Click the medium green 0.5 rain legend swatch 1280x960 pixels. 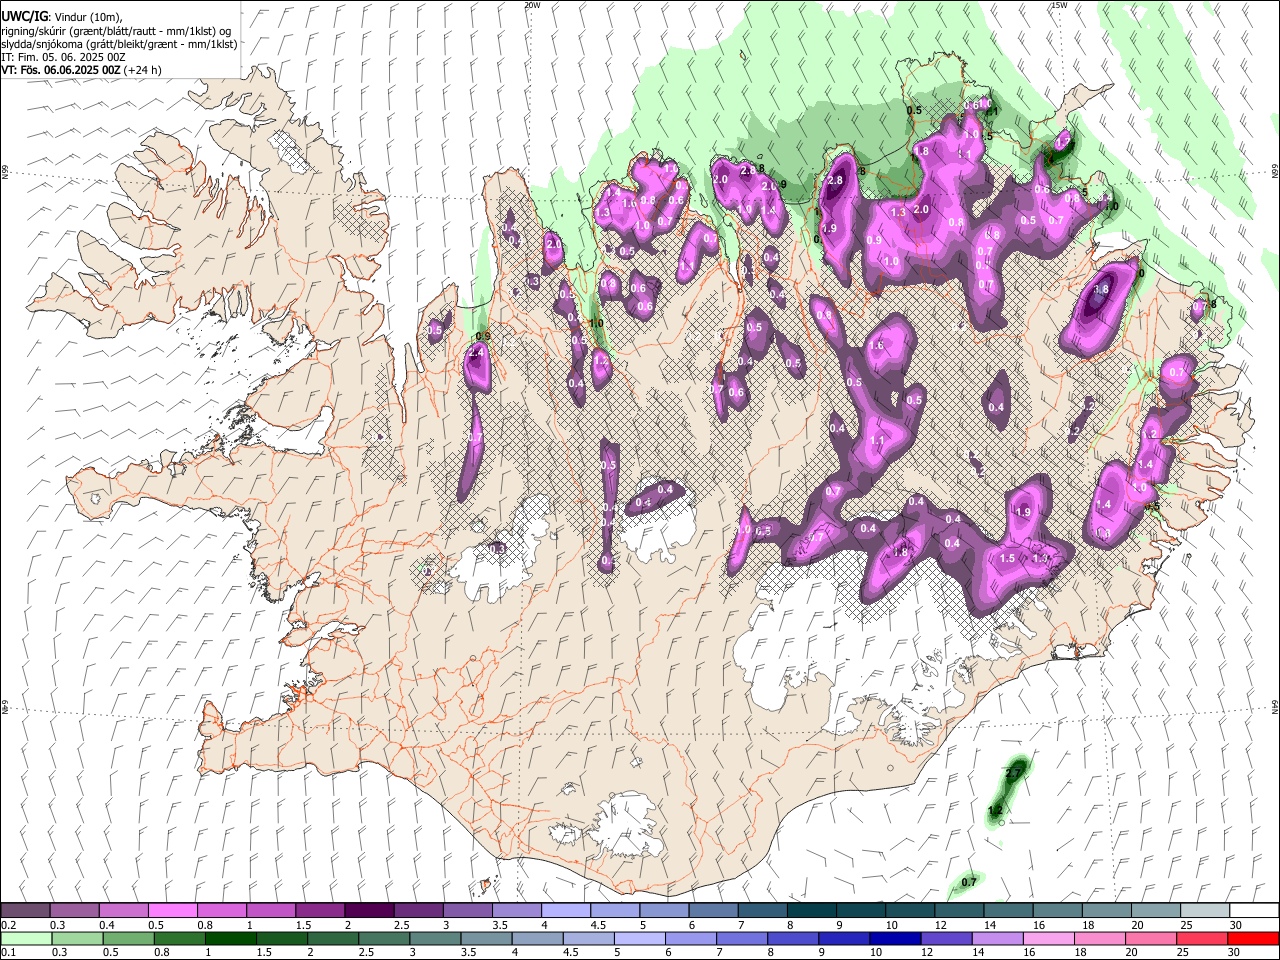click(x=129, y=938)
